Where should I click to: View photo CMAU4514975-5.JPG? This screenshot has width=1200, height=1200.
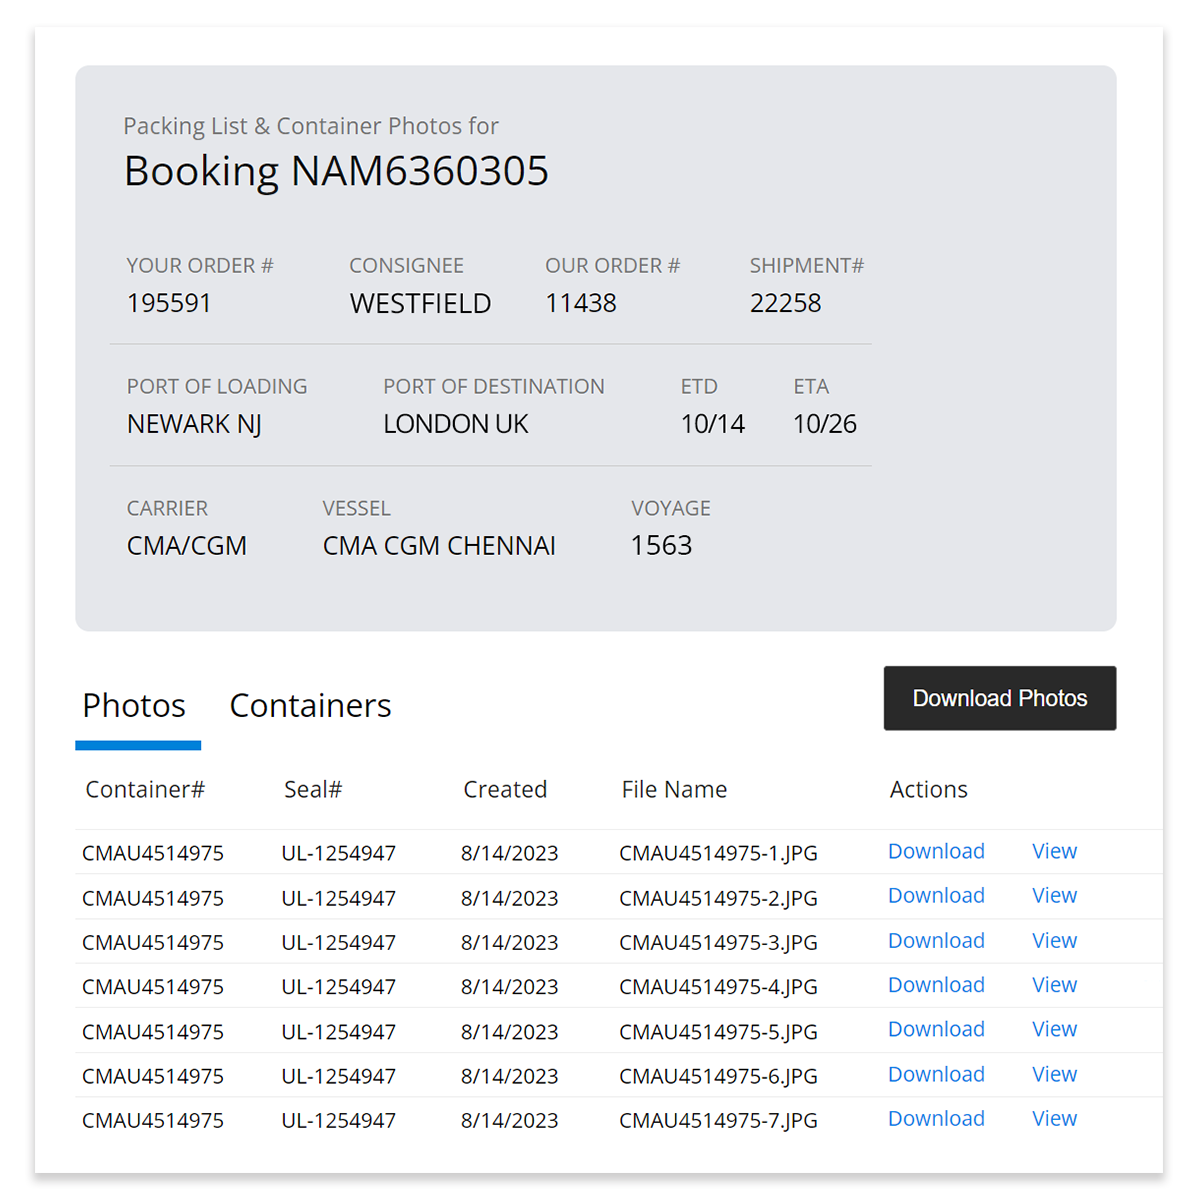coord(1053,1029)
